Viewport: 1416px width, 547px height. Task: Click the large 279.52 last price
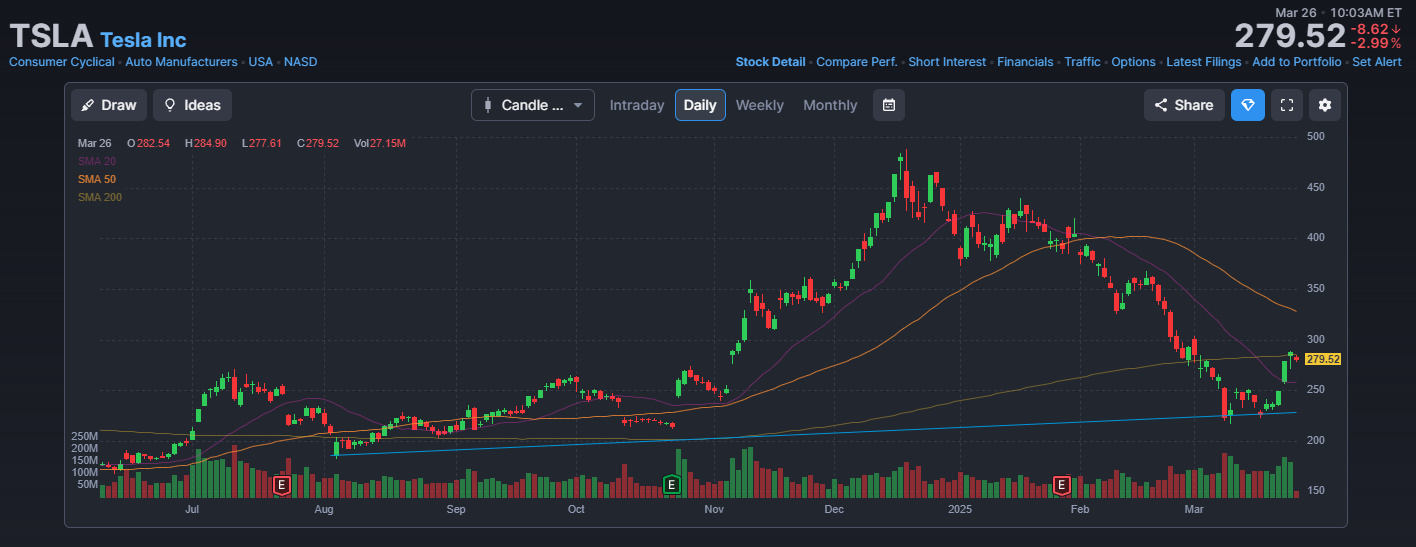coord(1290,36)
